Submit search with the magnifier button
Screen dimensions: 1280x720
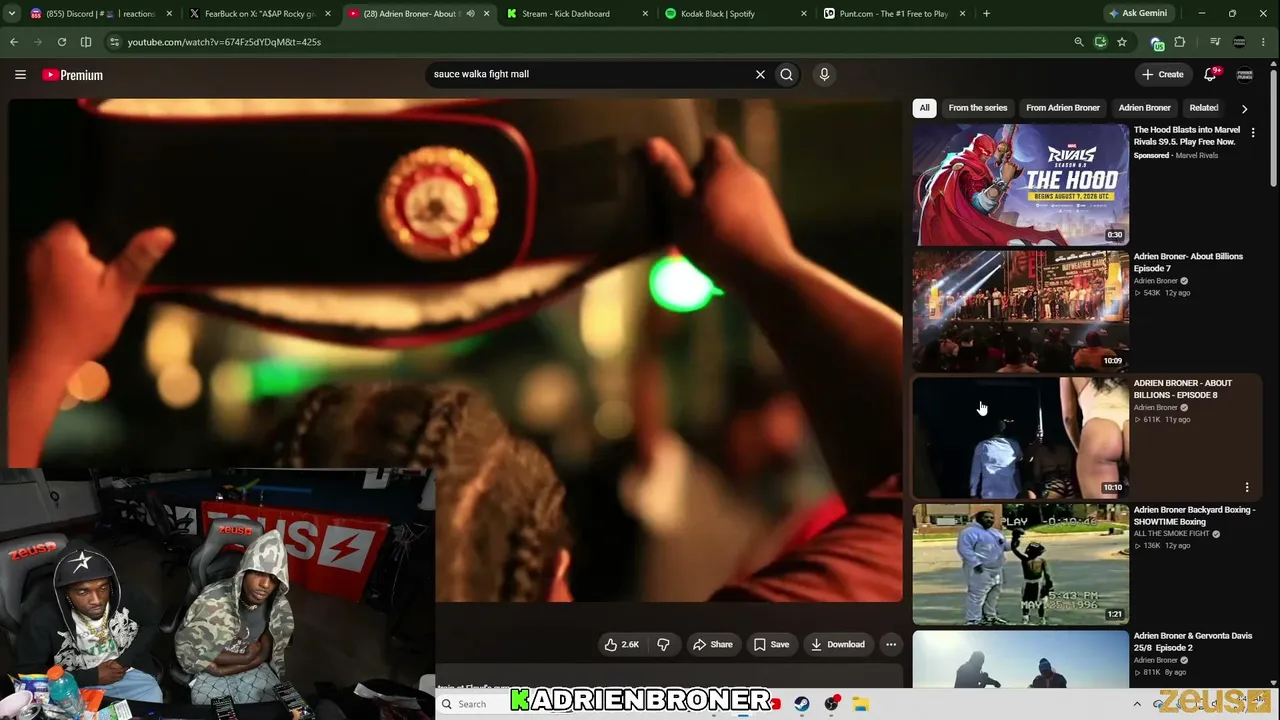787,74
